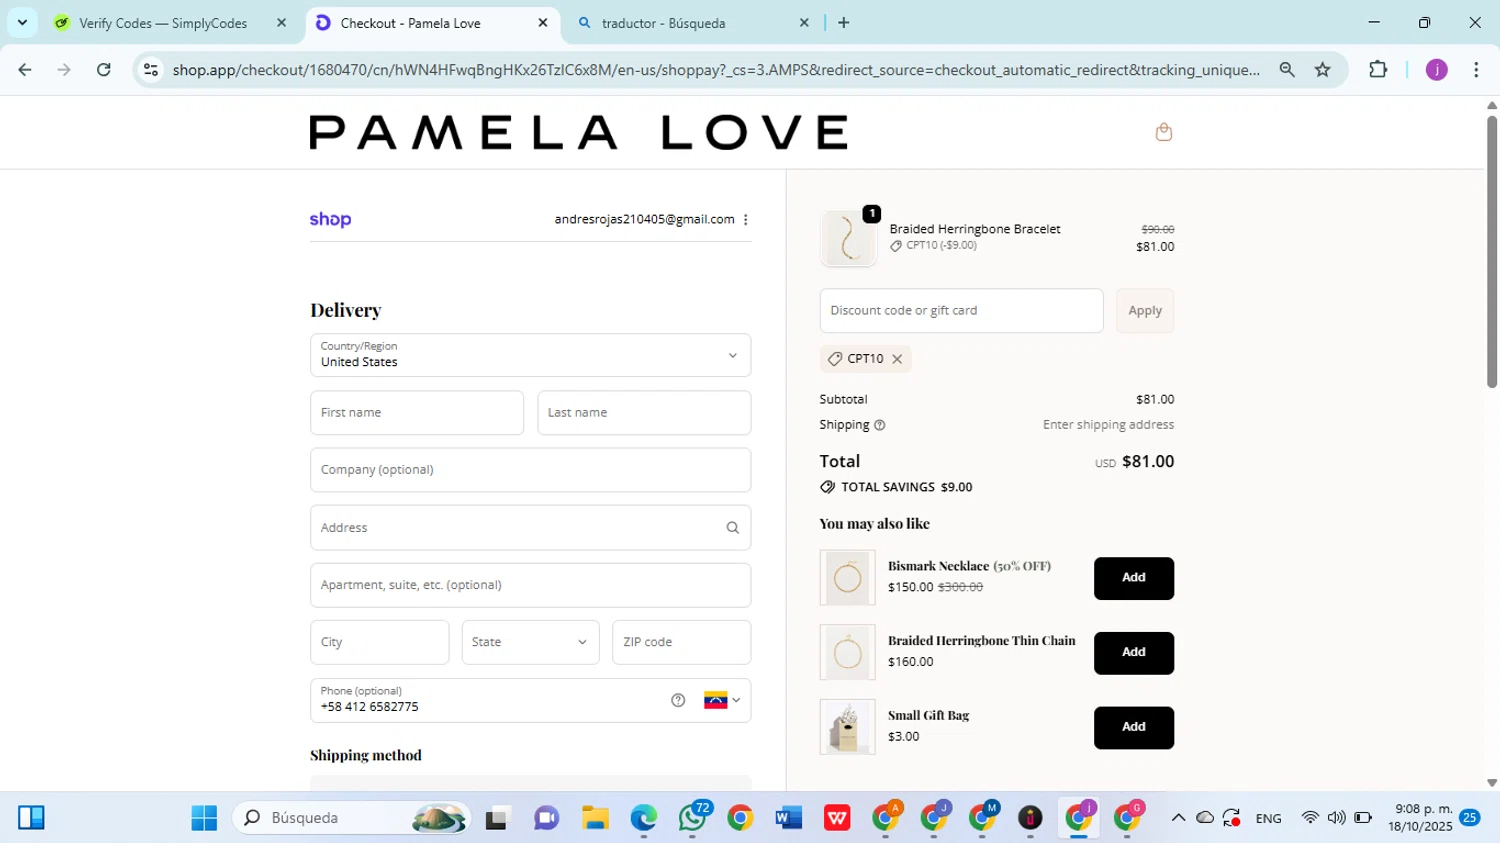Click the Last name field

(x=644, y=413)
